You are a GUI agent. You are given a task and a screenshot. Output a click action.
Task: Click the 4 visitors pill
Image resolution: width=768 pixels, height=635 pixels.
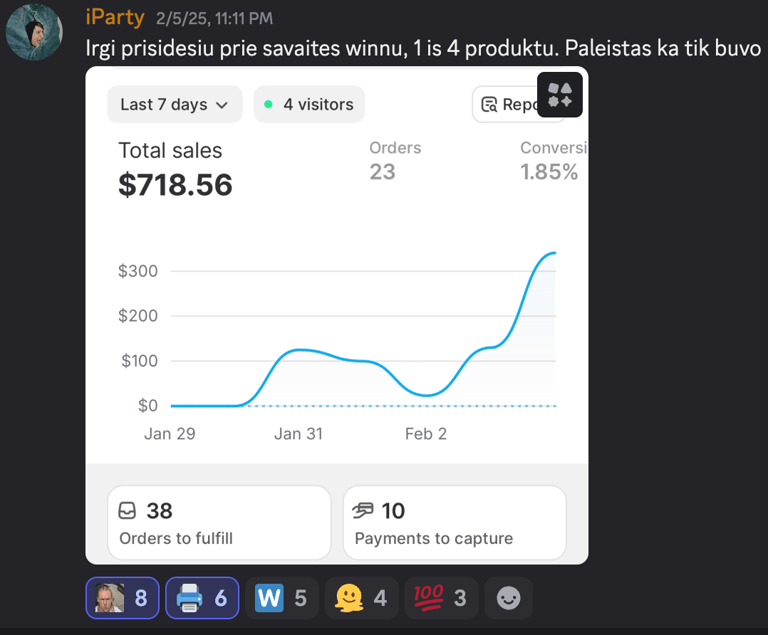[x=309, y=104]
